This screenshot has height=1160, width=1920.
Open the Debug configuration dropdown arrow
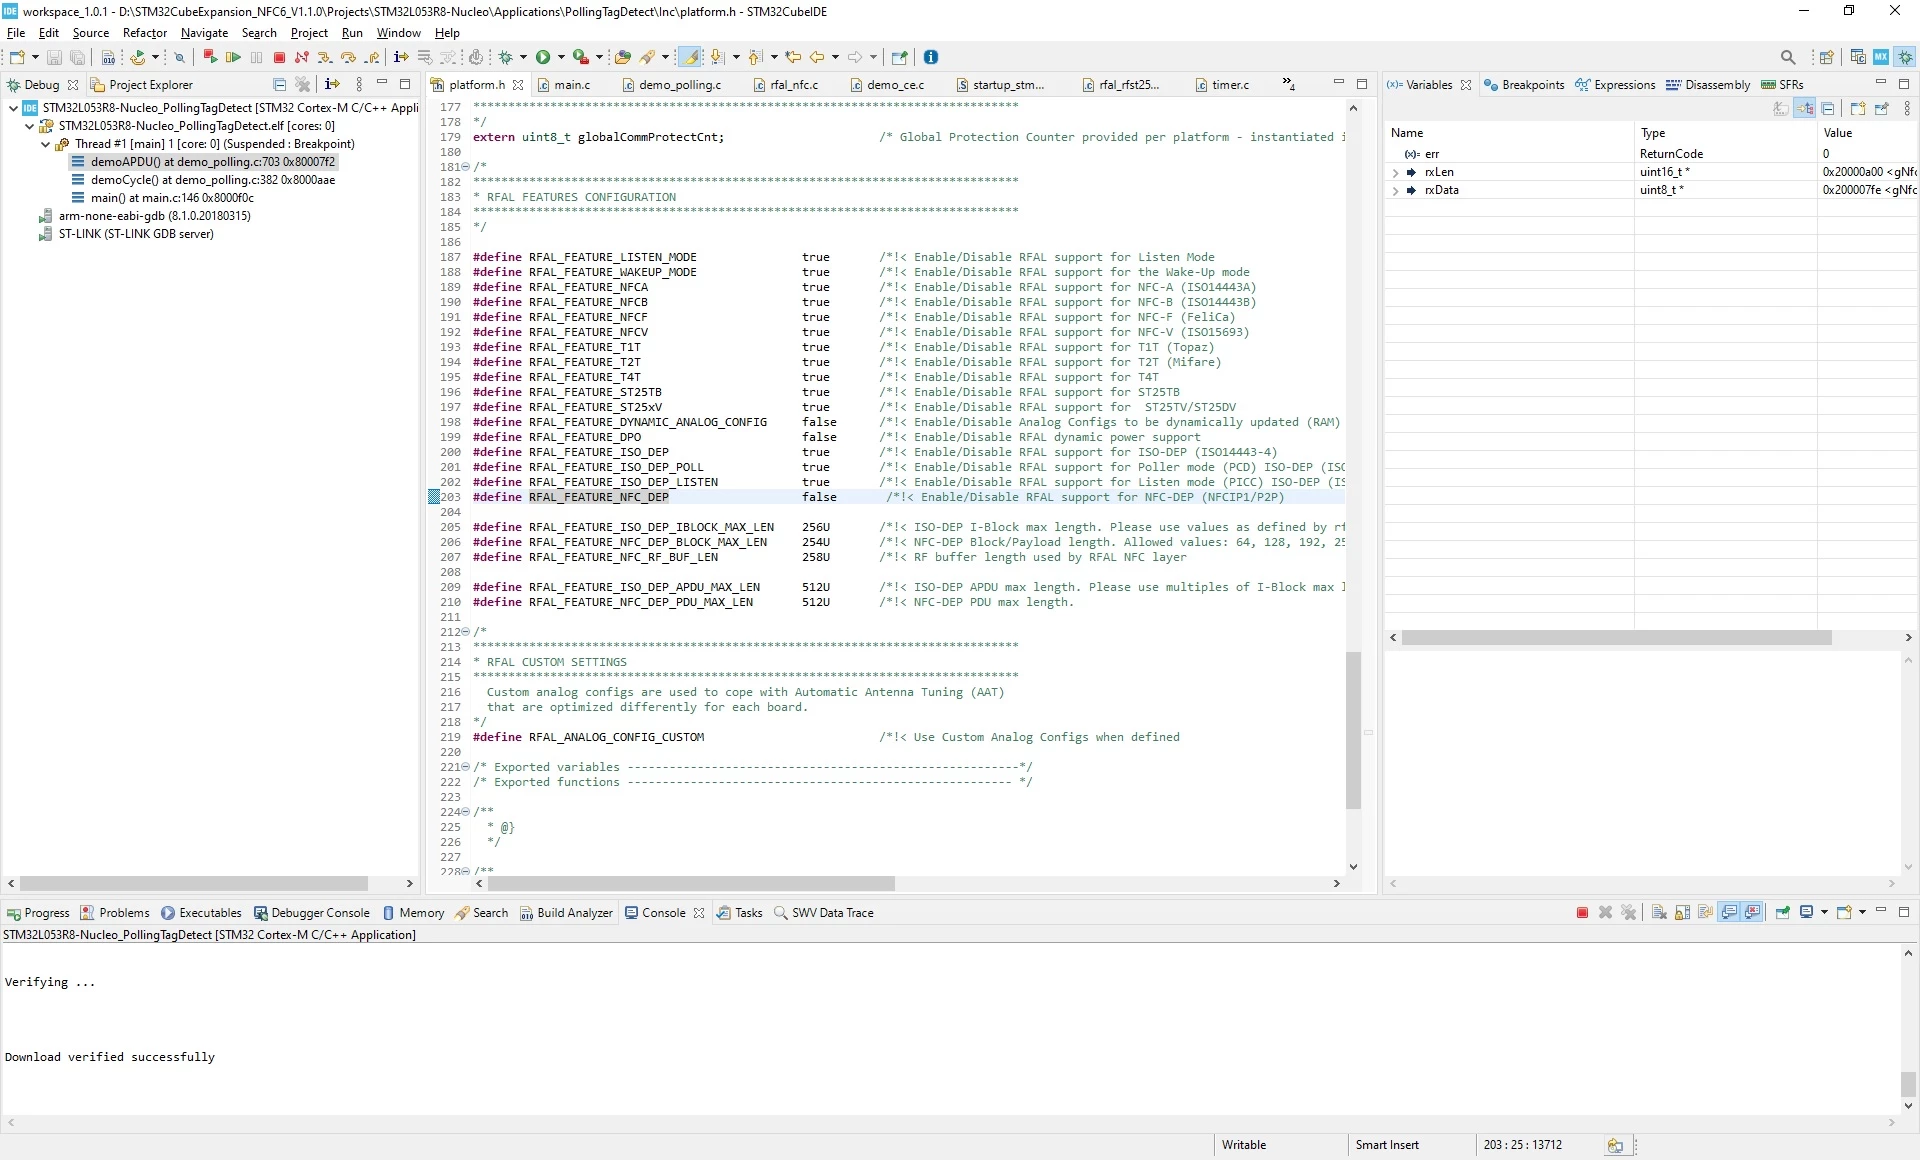pyautogui.click(x=523, y=58)
